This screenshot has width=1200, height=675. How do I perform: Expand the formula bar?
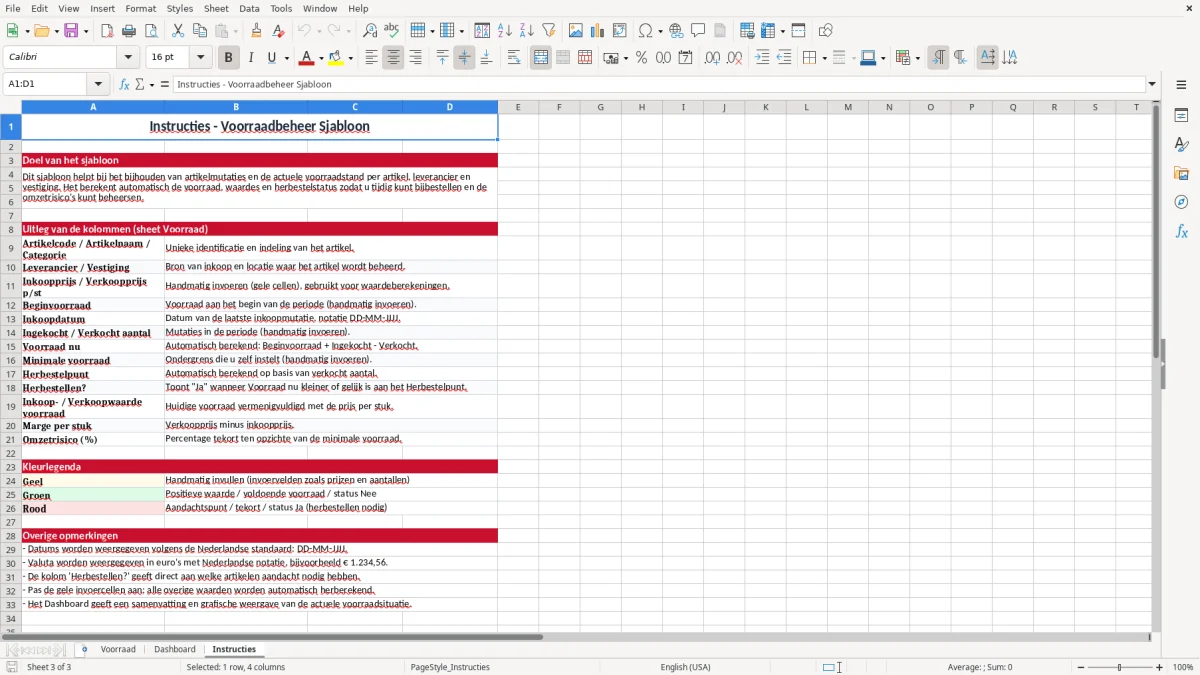point(1152,85)
